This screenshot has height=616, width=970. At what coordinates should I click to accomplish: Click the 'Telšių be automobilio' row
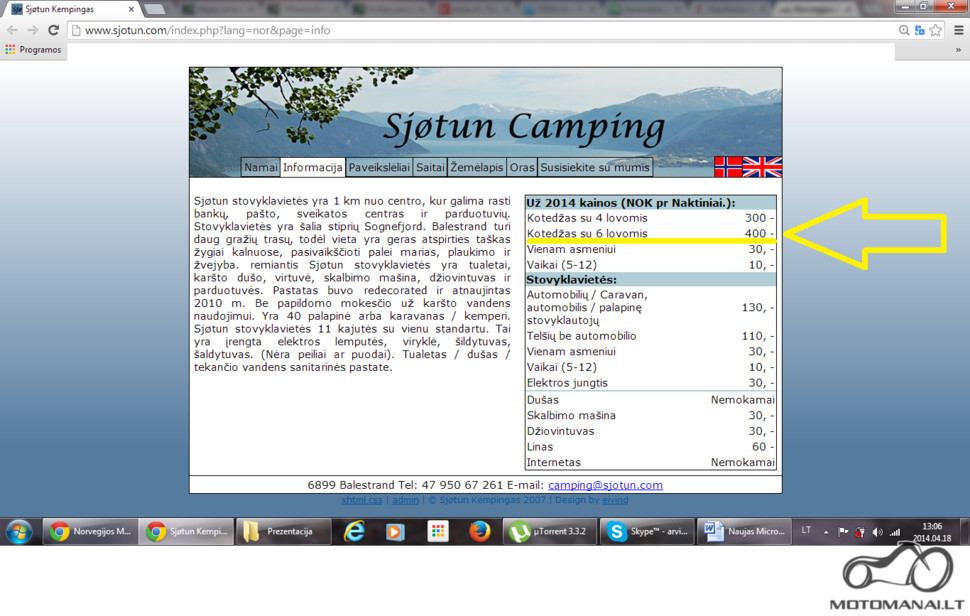pos(650,336)
